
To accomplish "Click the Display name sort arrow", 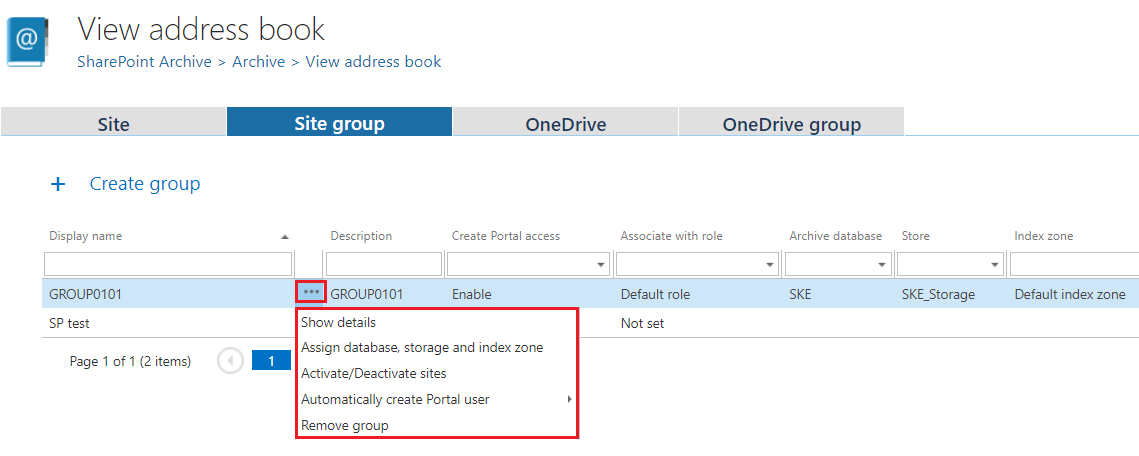I will 285,237.
